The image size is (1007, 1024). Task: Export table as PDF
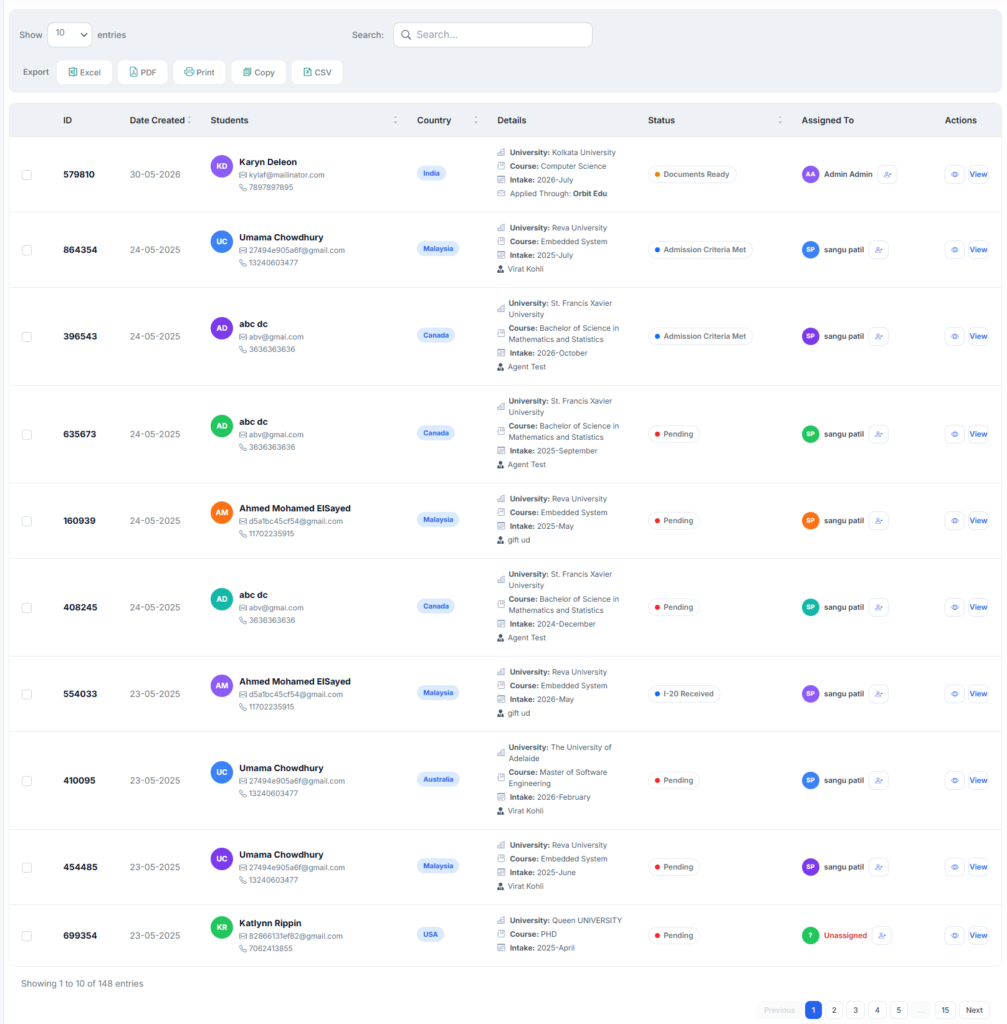[x=142, y=72]
